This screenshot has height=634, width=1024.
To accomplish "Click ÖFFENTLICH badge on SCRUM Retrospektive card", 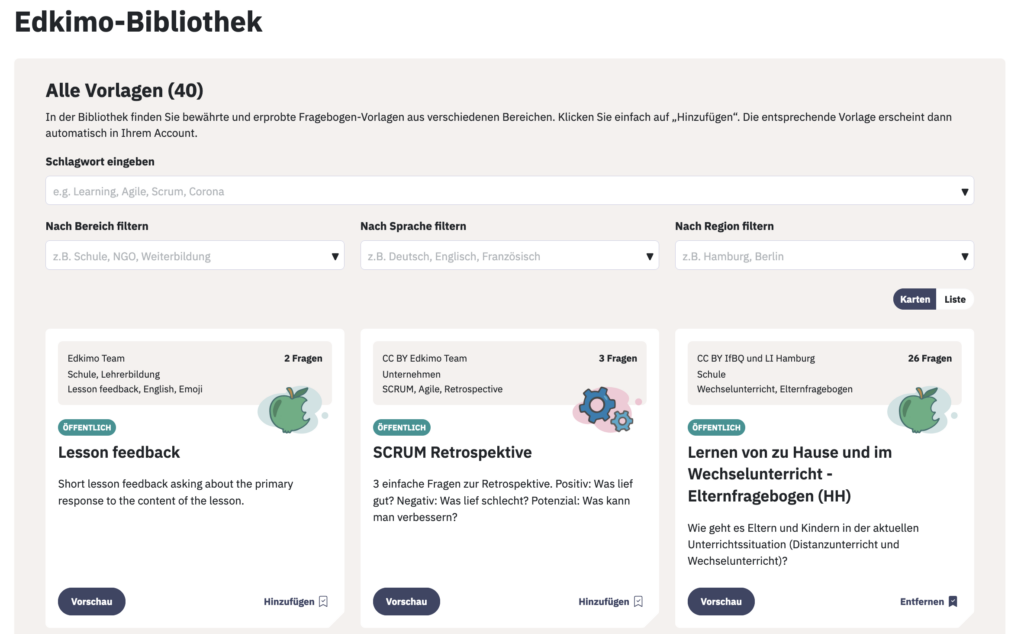I will click(402, 428).
